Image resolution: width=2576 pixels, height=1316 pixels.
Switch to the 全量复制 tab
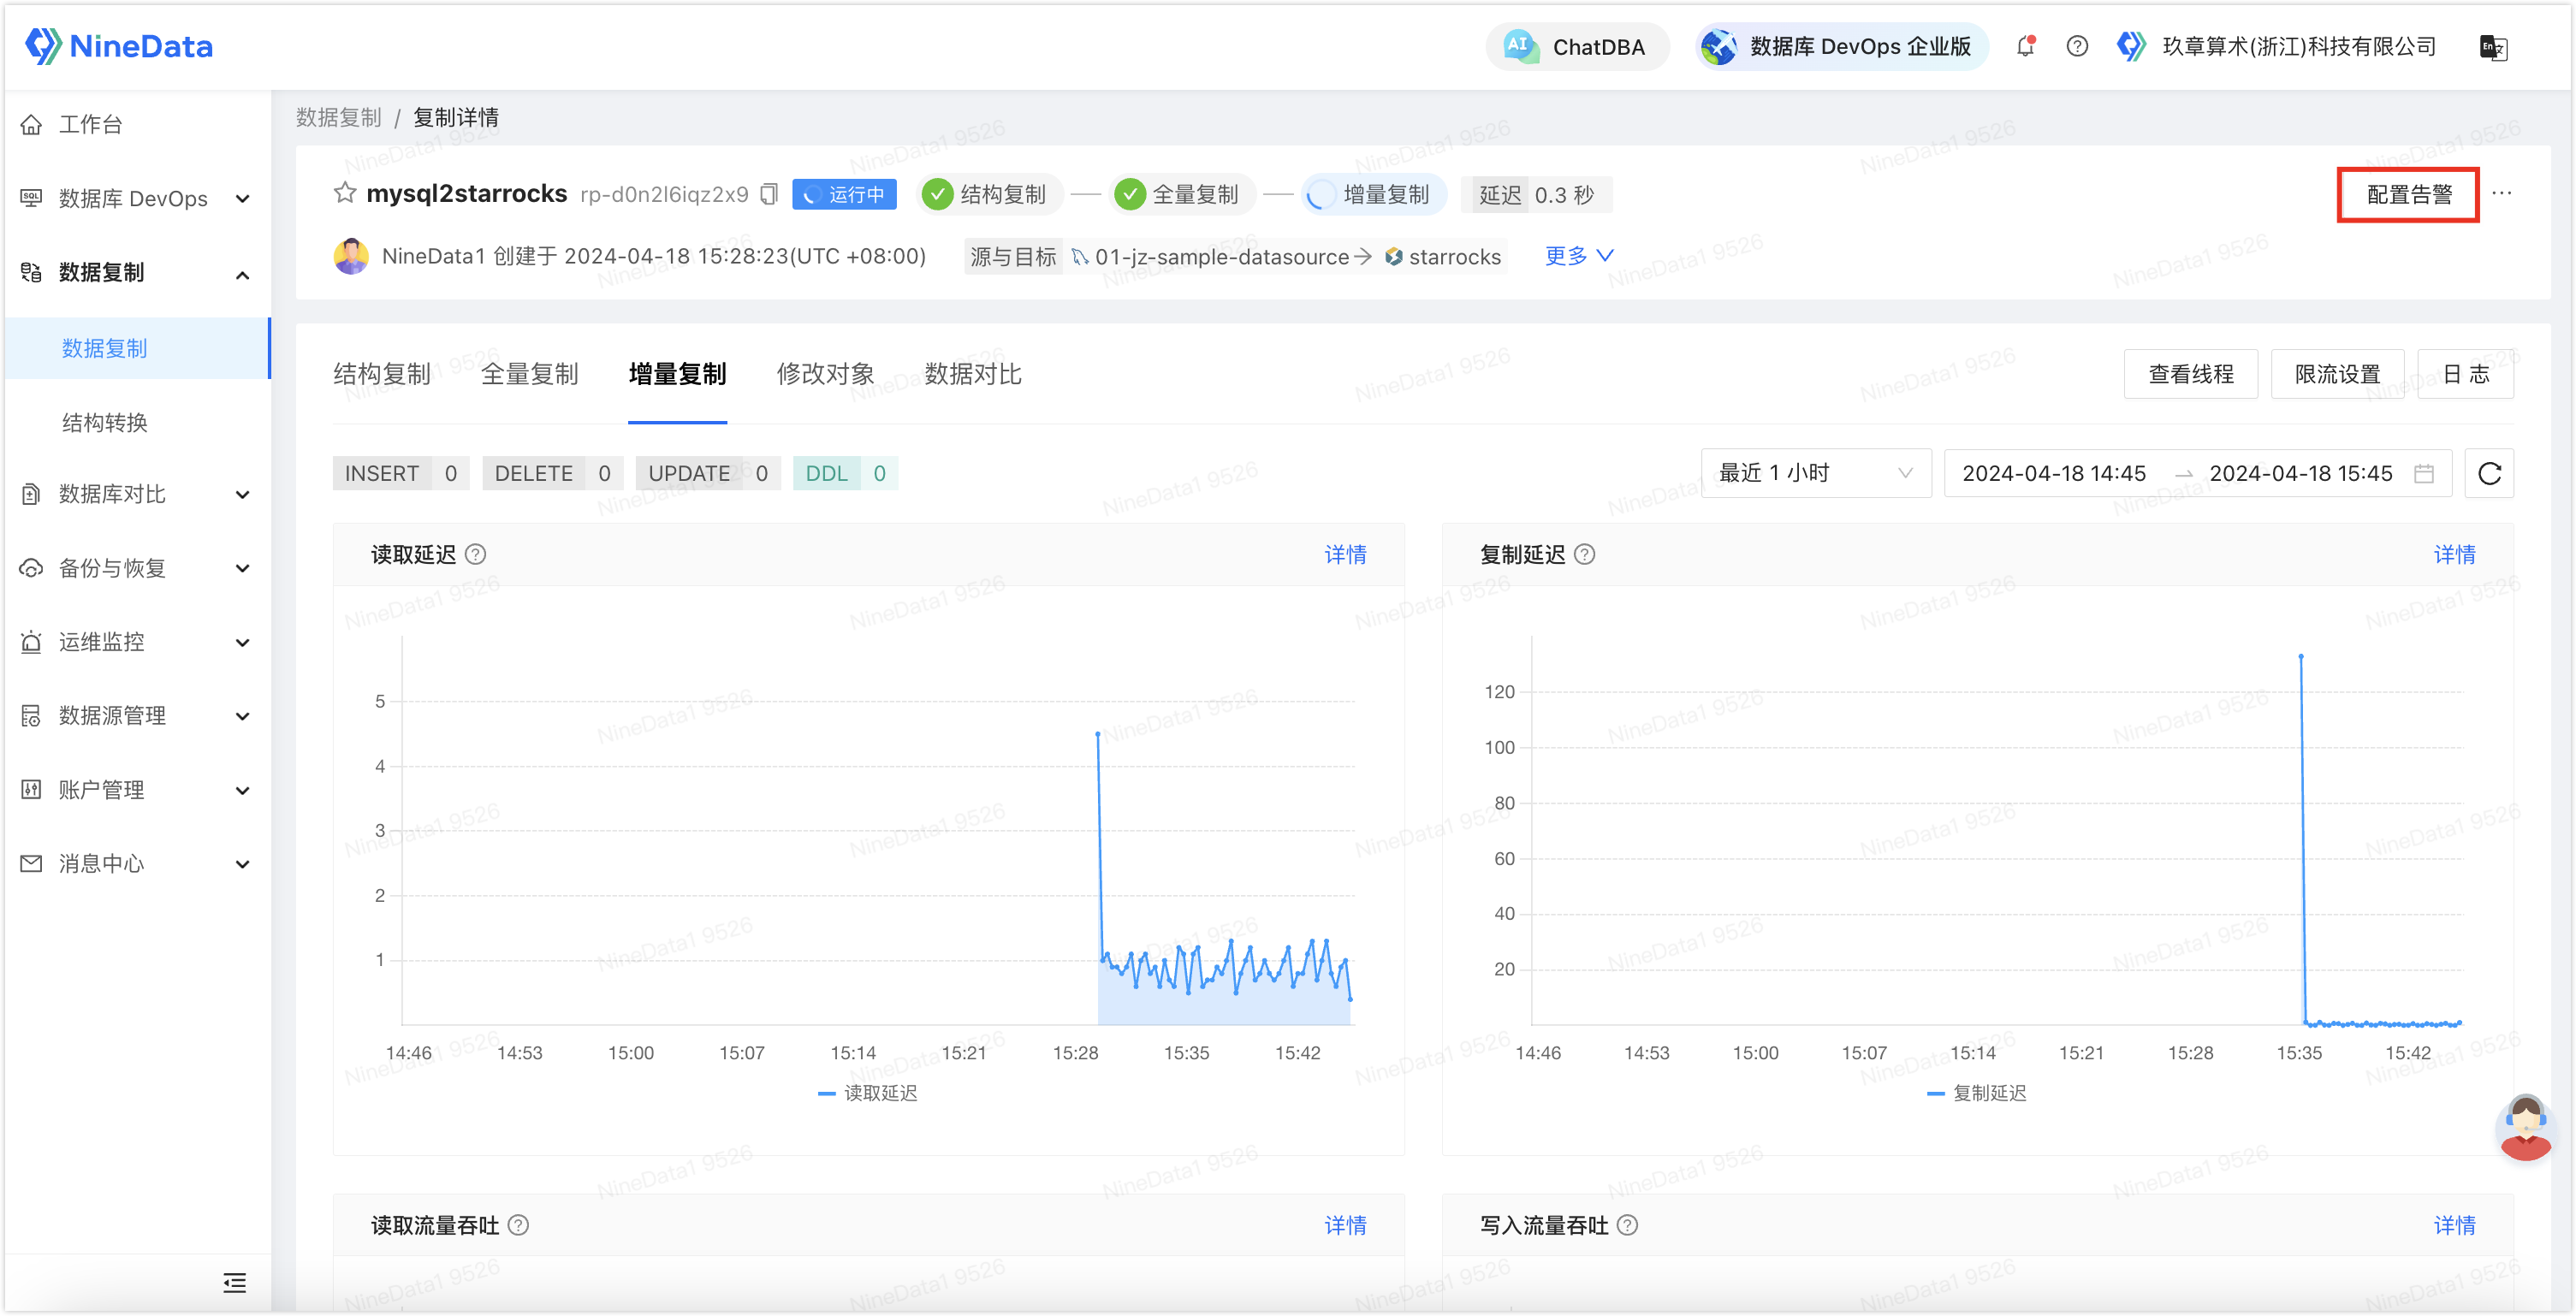click(530, 374)
